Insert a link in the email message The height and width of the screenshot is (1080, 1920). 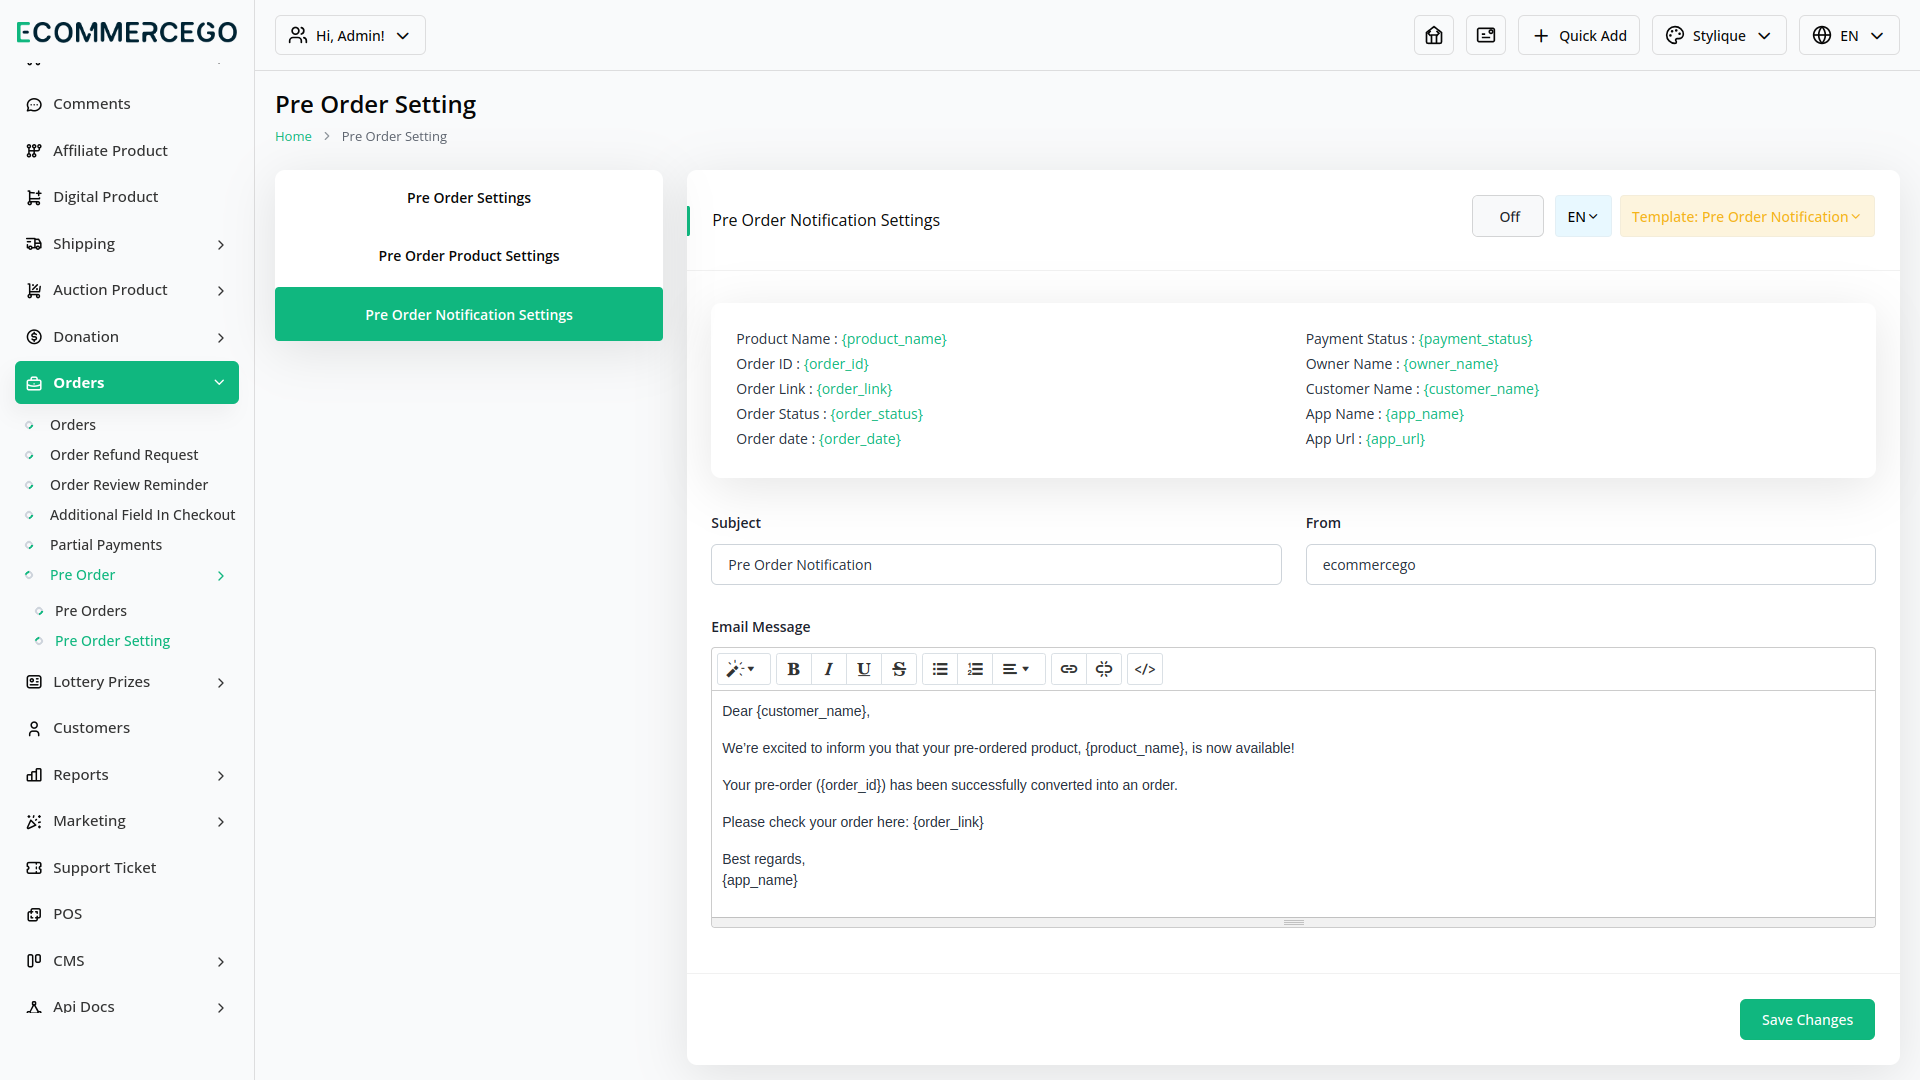point(1069,669)
